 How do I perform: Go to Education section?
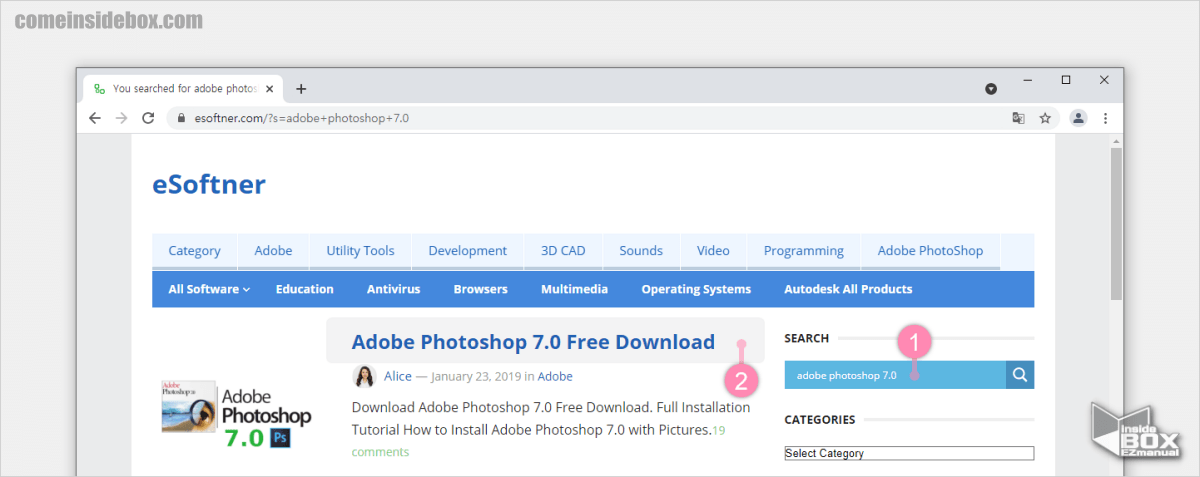coord(305,289)
